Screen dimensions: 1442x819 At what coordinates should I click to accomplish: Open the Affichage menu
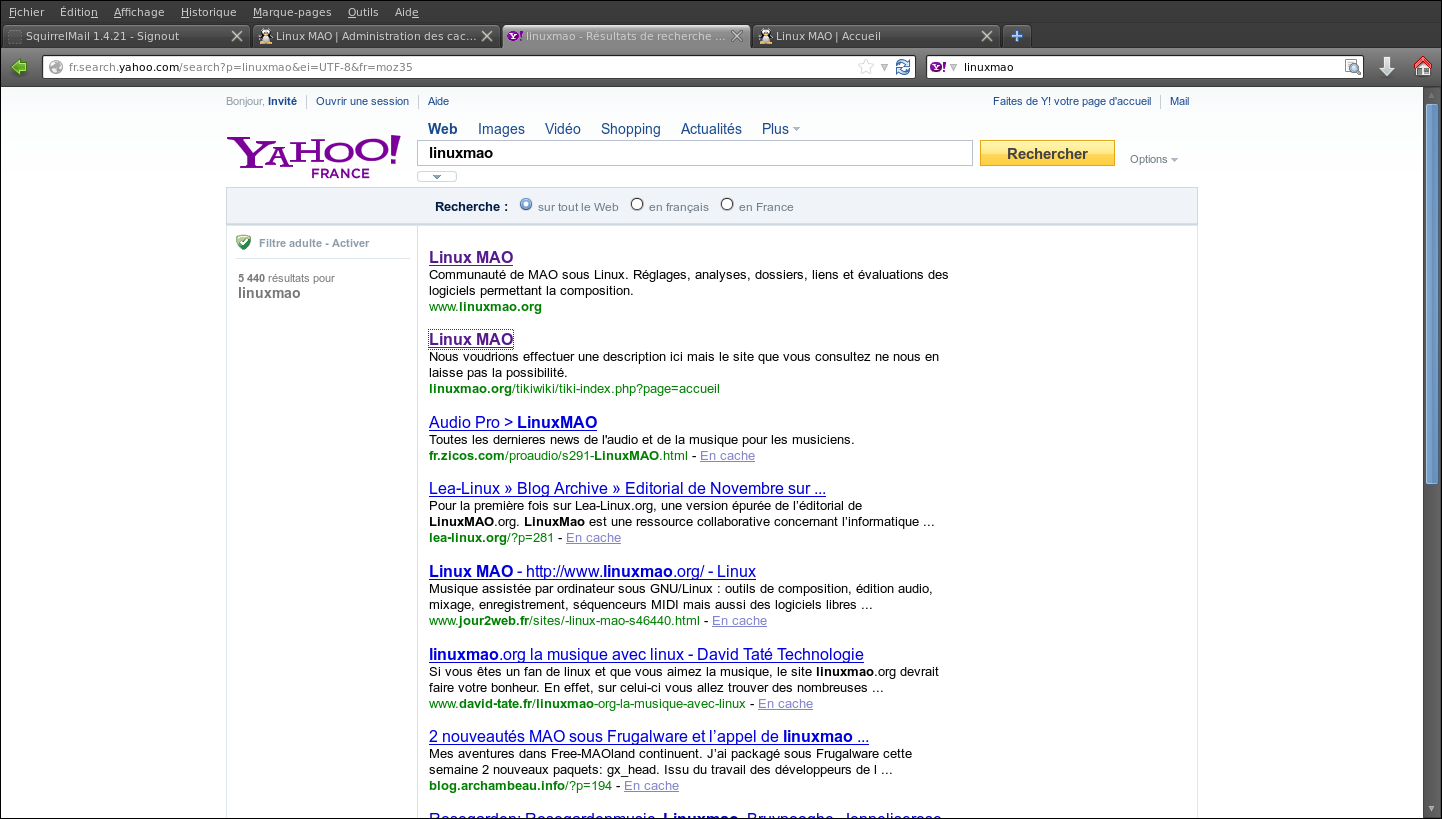pyautogui.click(x=139, y=12)
